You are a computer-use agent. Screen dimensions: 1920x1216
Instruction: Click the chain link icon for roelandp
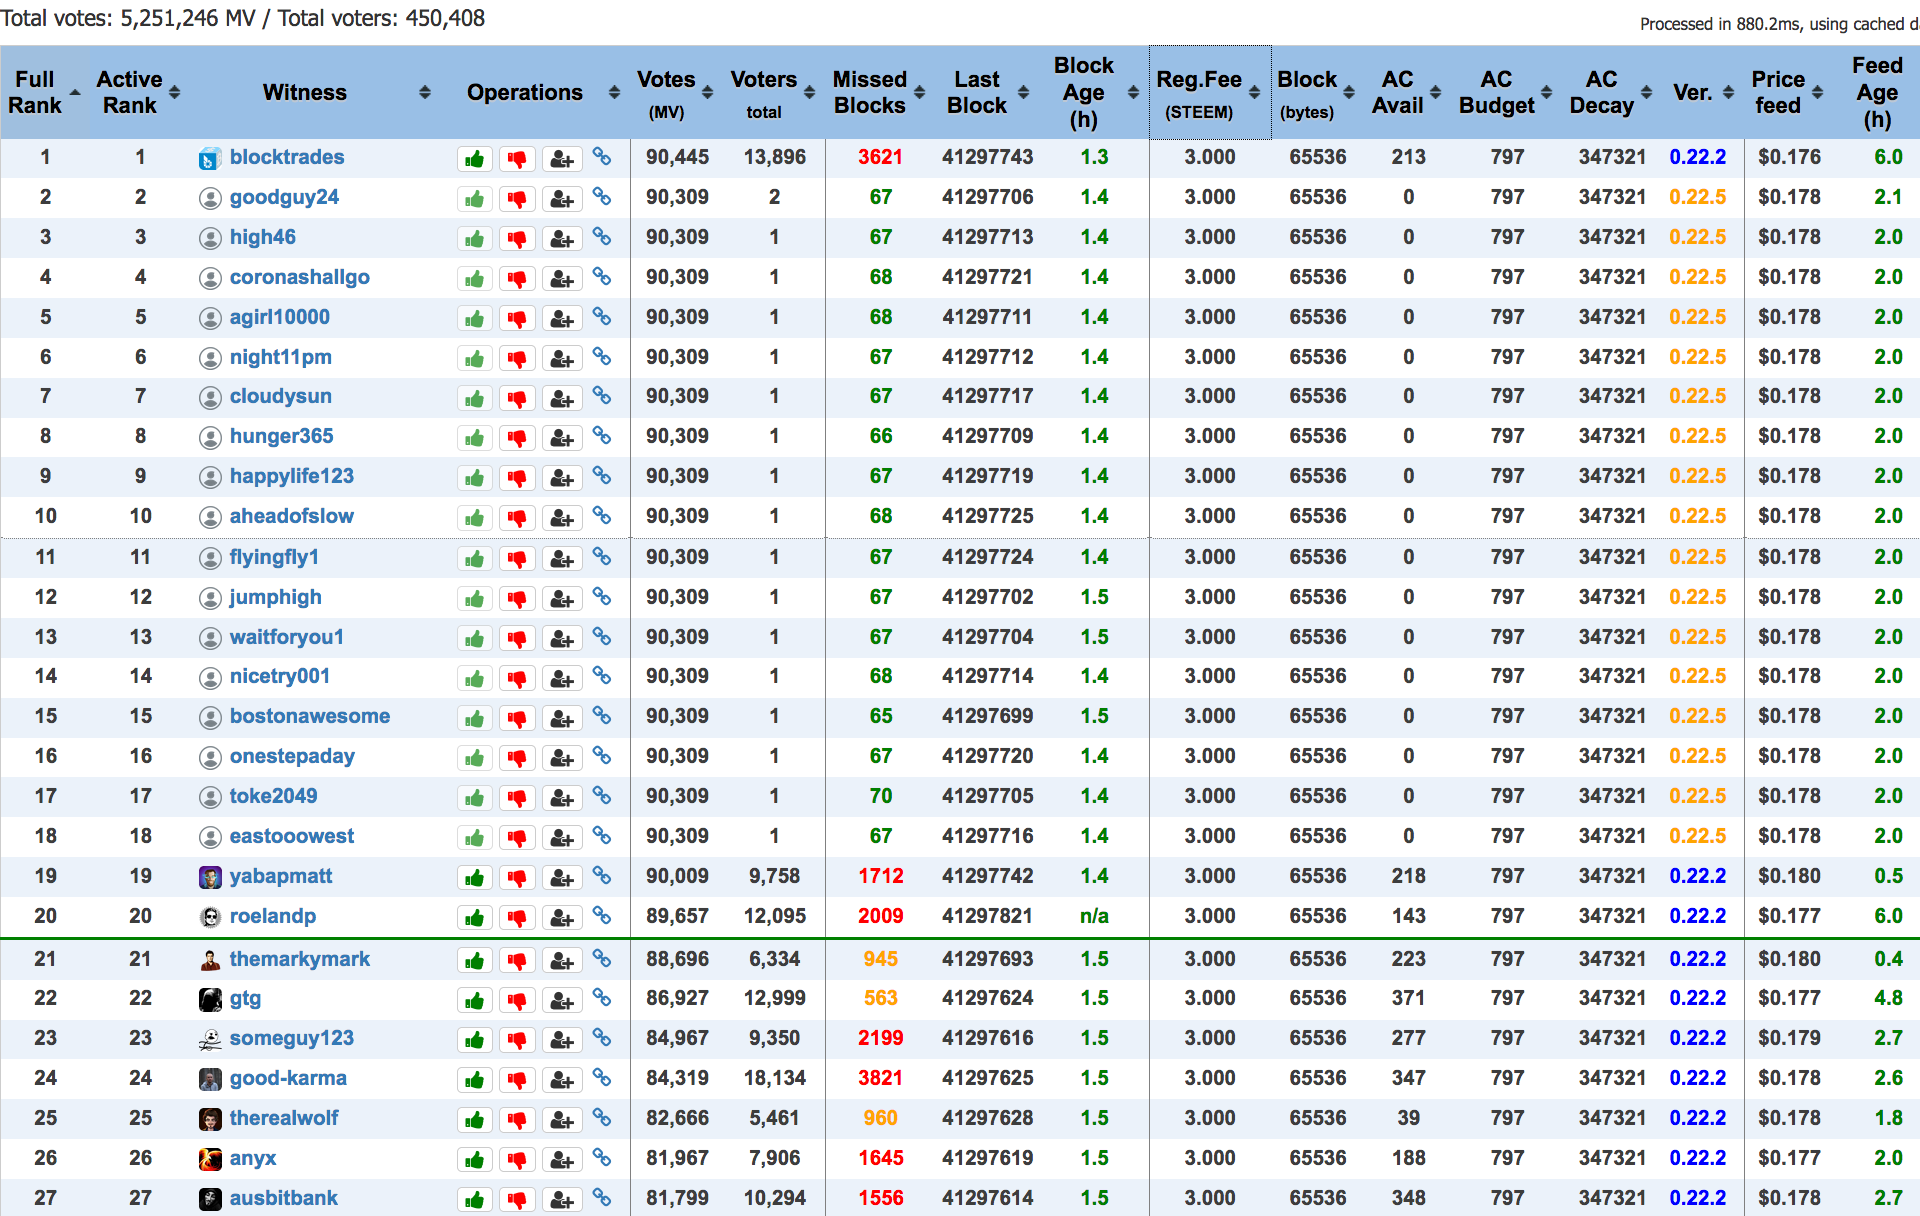click(x=602, y=915)
